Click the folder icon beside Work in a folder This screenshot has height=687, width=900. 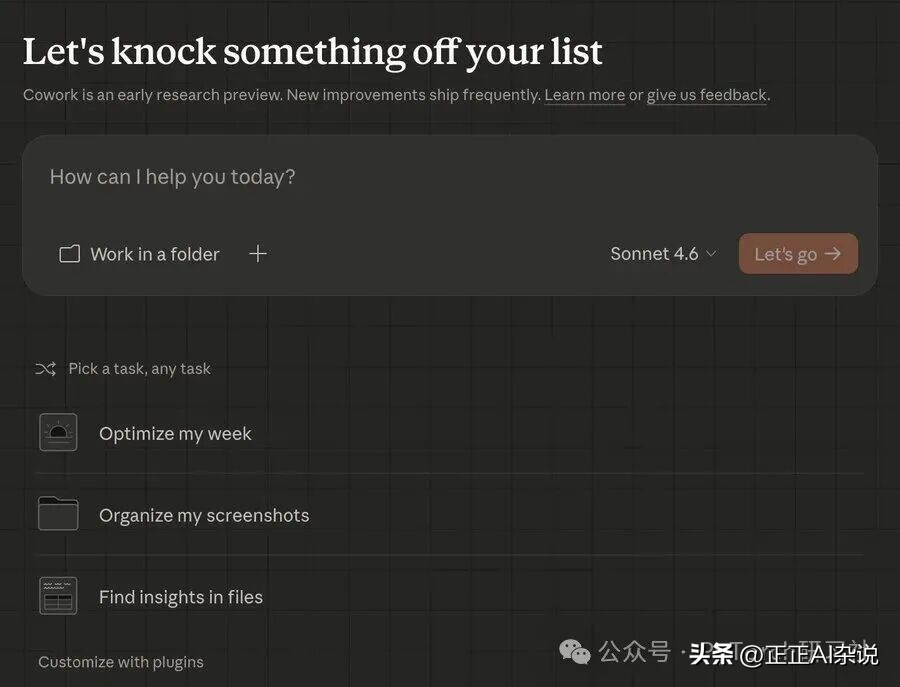point(69,254)
